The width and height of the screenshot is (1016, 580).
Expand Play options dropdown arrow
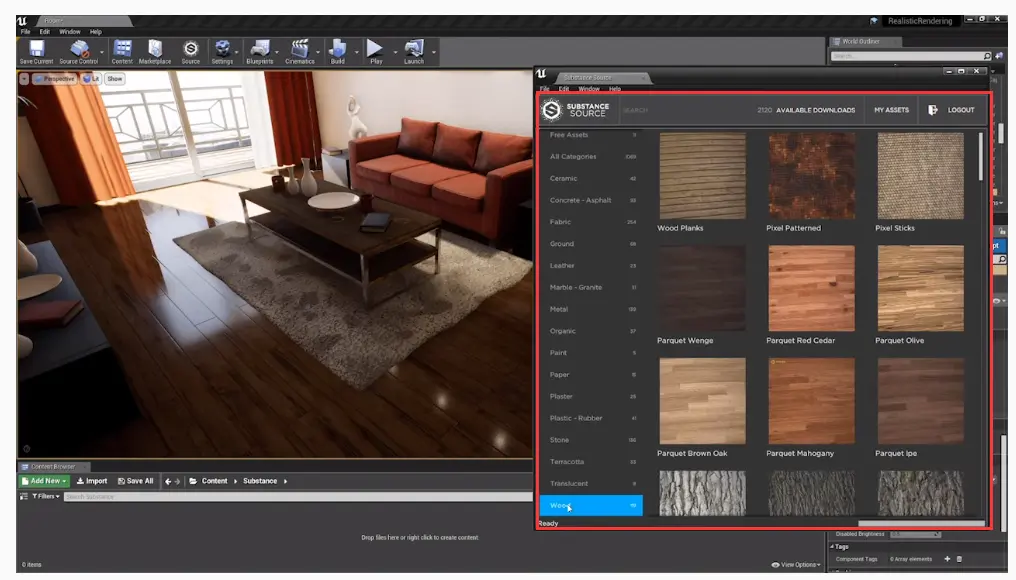(x=395, y=52)
